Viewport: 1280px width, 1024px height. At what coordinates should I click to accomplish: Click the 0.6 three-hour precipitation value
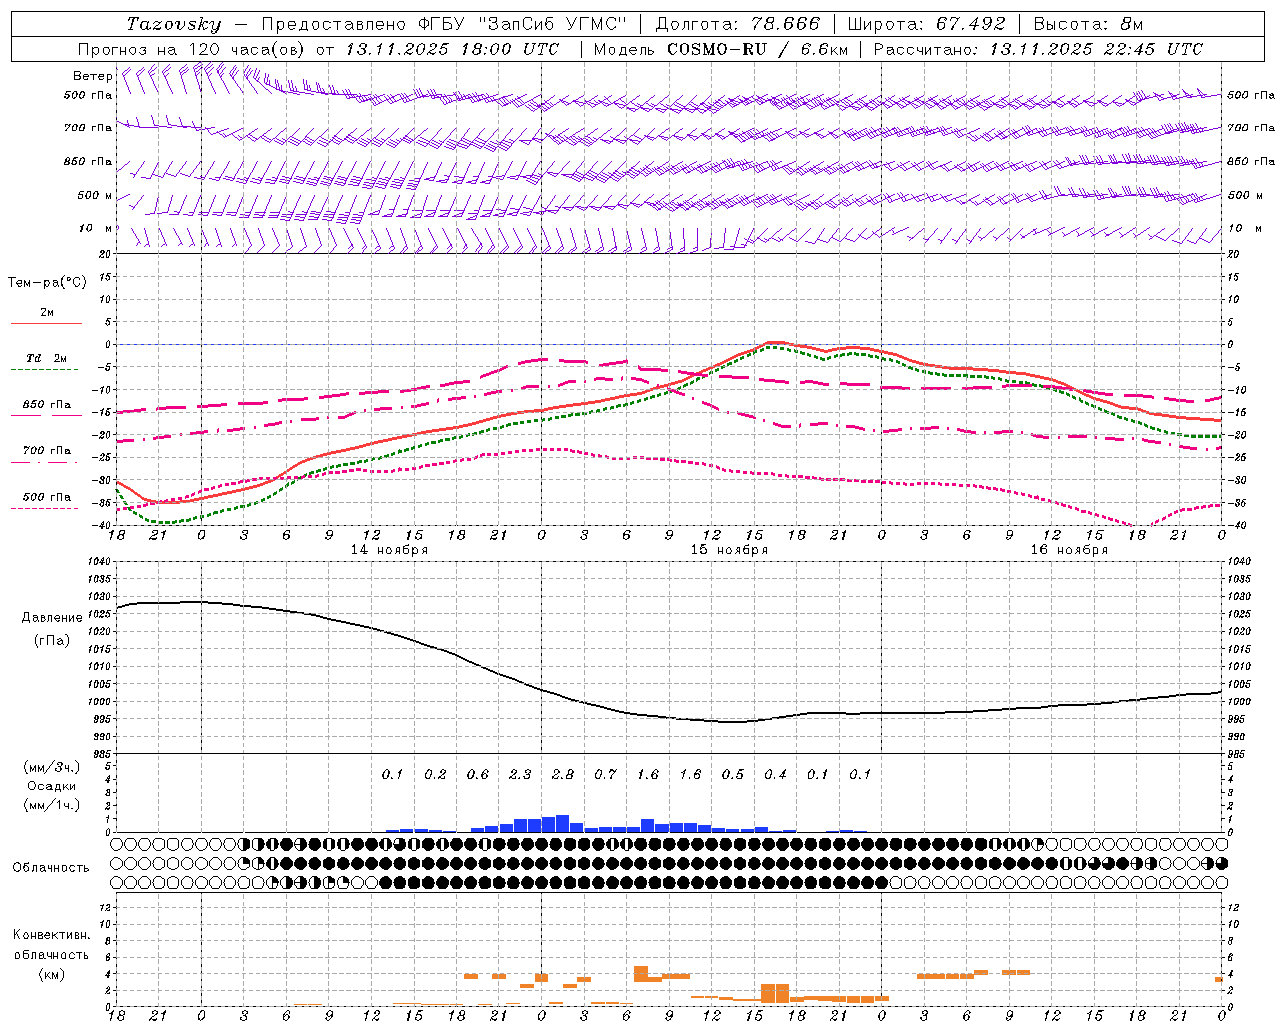[478, 774]
